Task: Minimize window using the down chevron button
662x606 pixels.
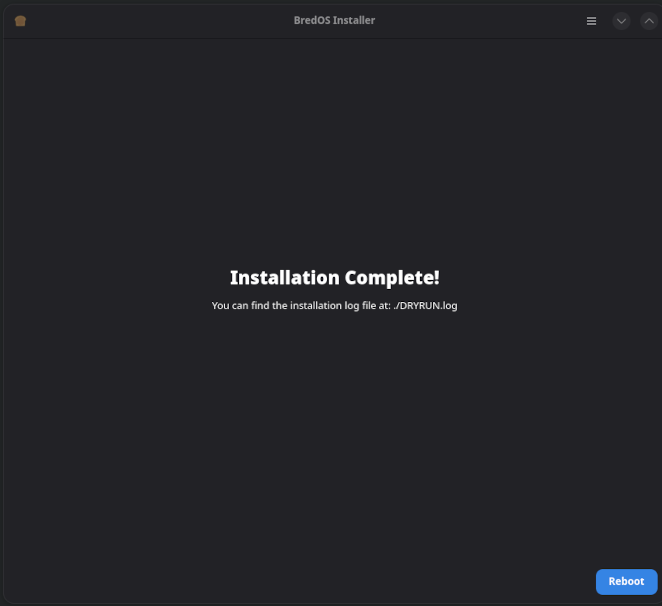Action: [x=621, y=20]
